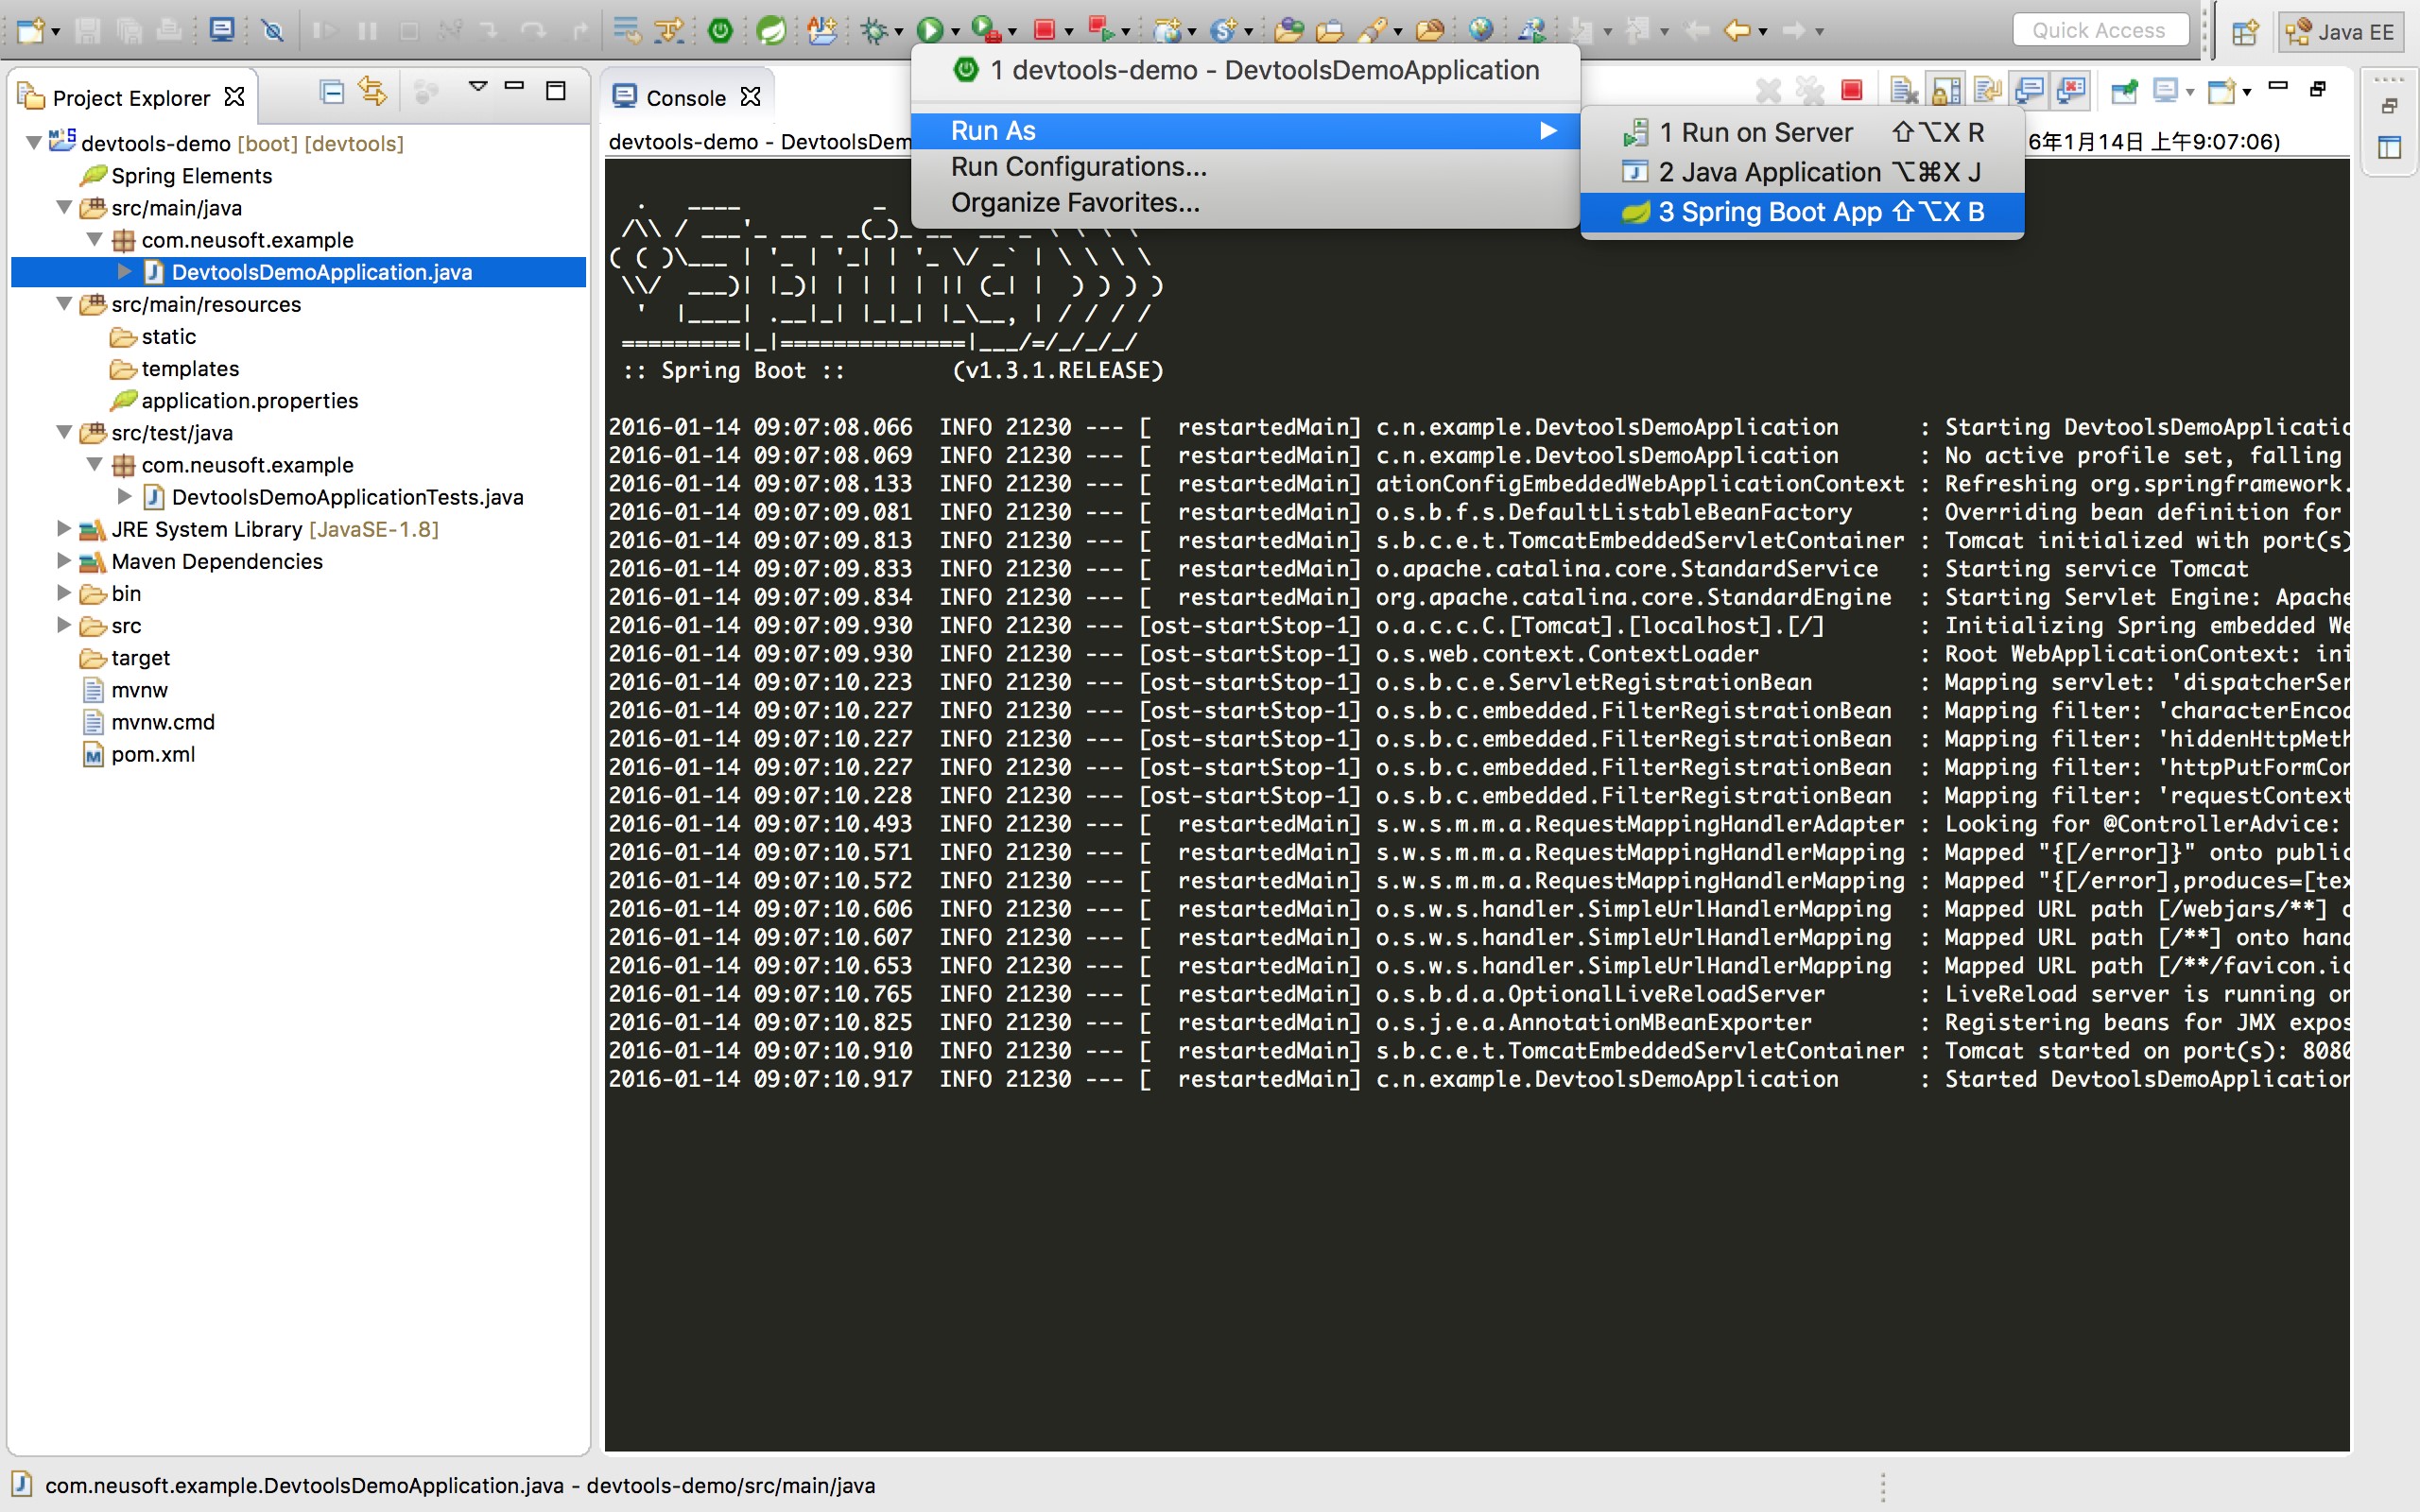
Task: Choose 3 Spring Boot App submenu item
Action: (x=1802, y=212)
